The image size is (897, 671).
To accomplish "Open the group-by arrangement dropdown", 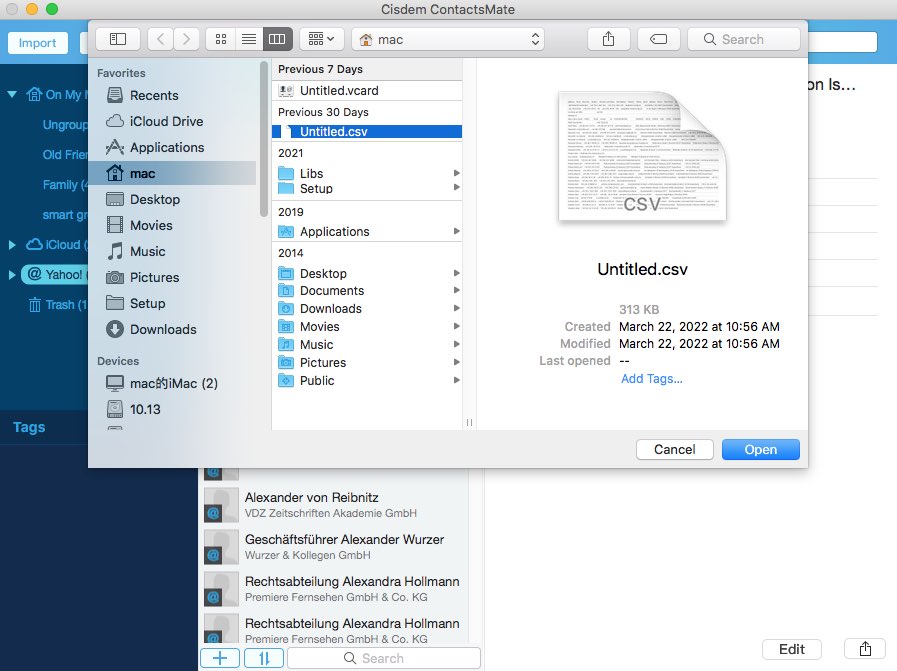I will (x=322, y=39).
